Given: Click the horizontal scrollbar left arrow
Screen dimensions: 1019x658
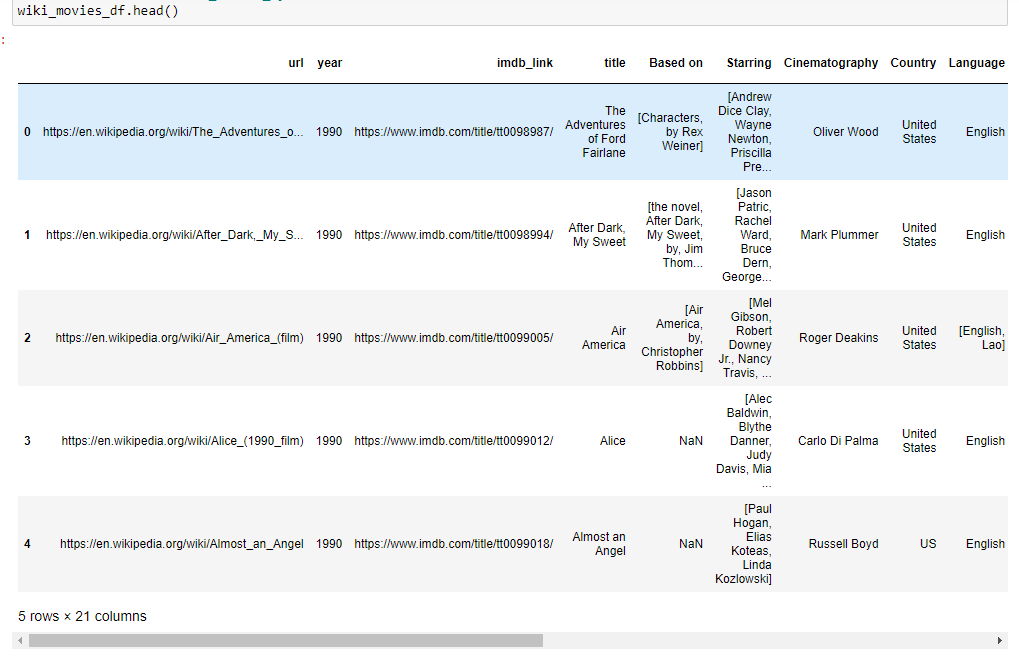Looking at the screenshot, I should (20, 640).
